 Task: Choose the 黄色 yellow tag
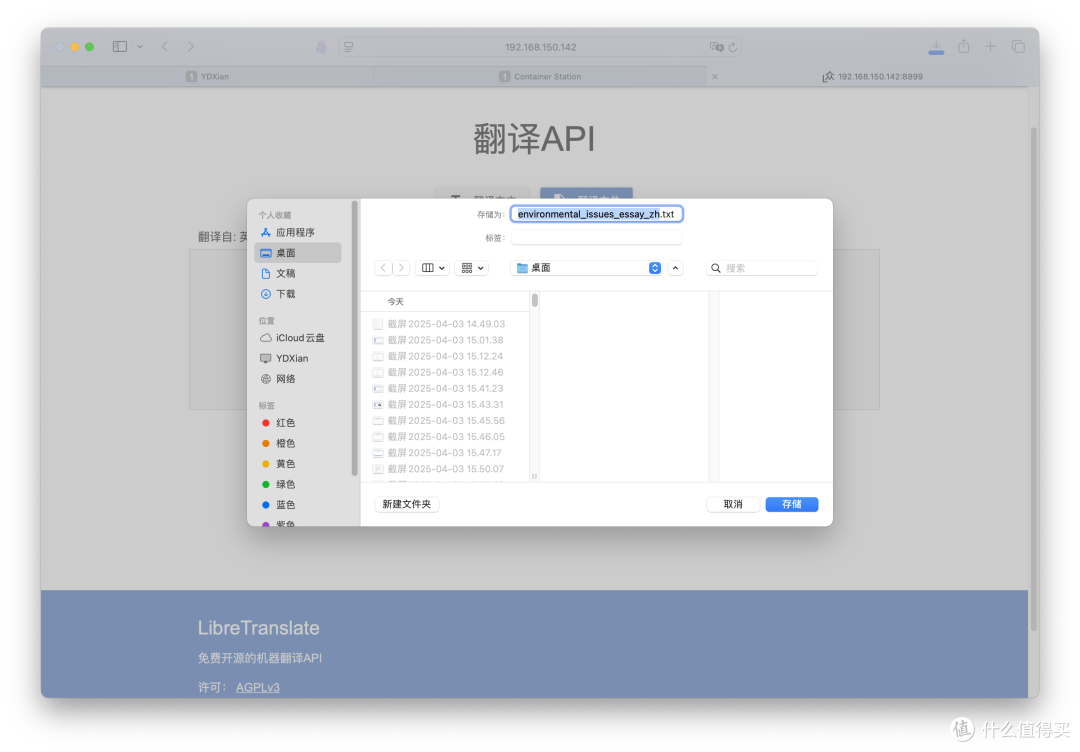point(298,464)
